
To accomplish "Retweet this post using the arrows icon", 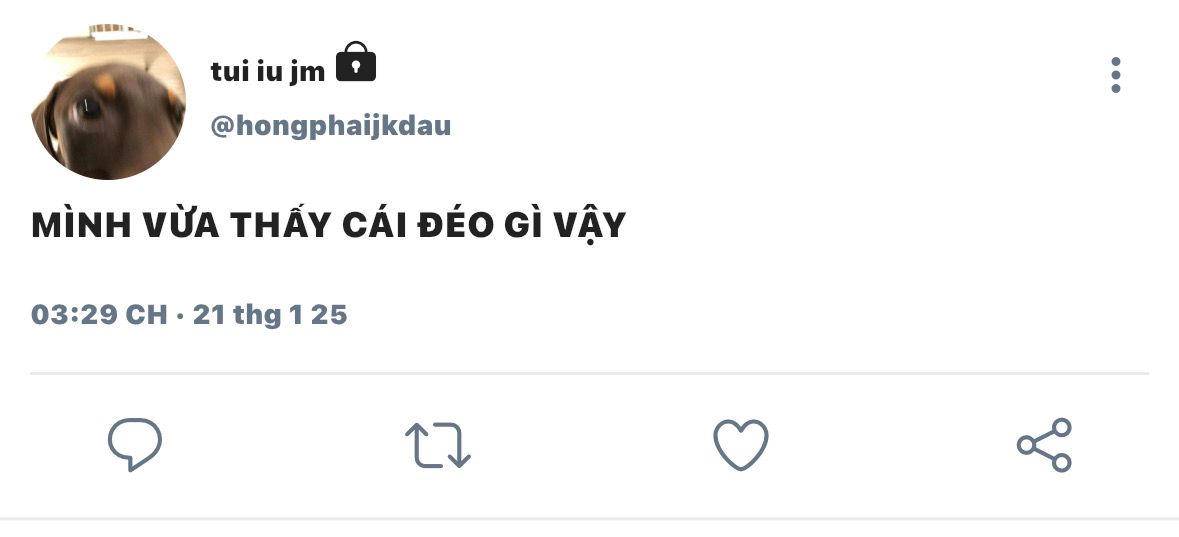I will 438,444.
